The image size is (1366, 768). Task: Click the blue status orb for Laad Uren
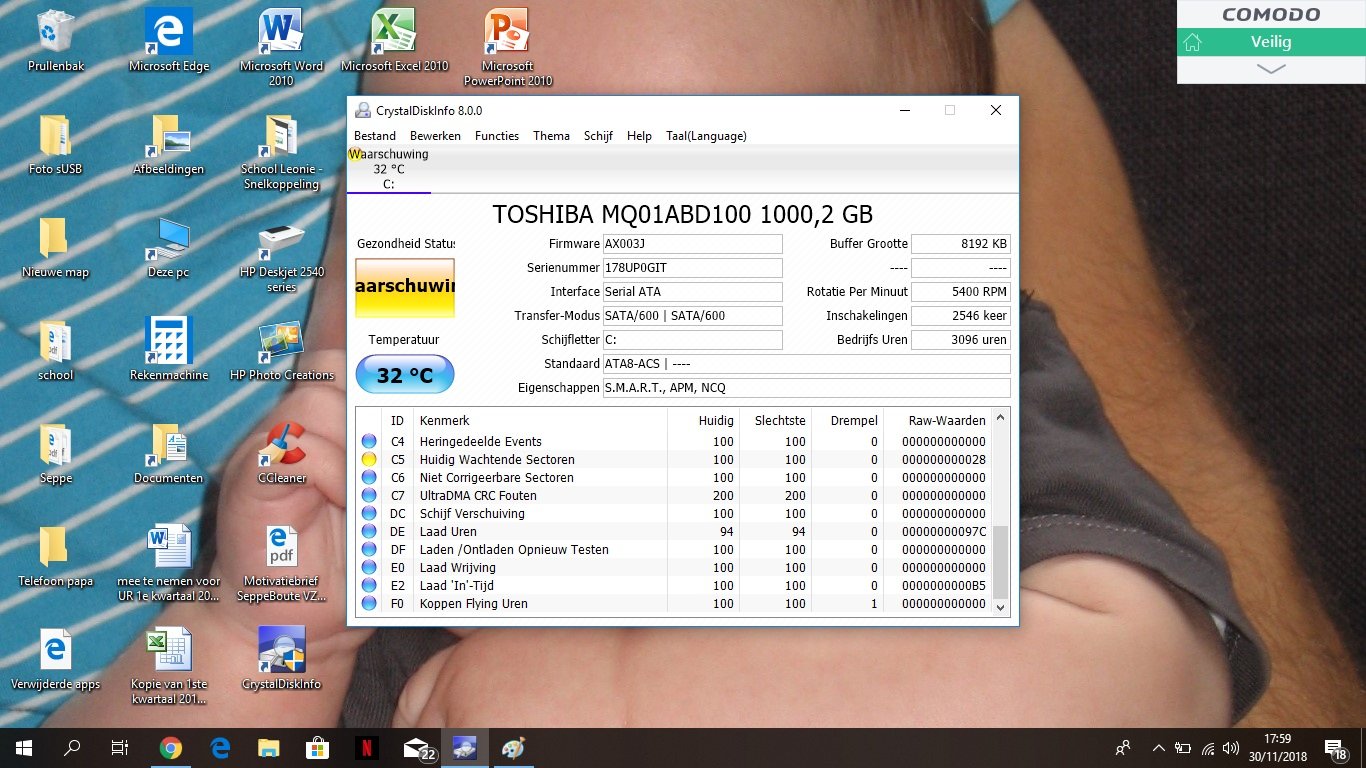[369, 532]
